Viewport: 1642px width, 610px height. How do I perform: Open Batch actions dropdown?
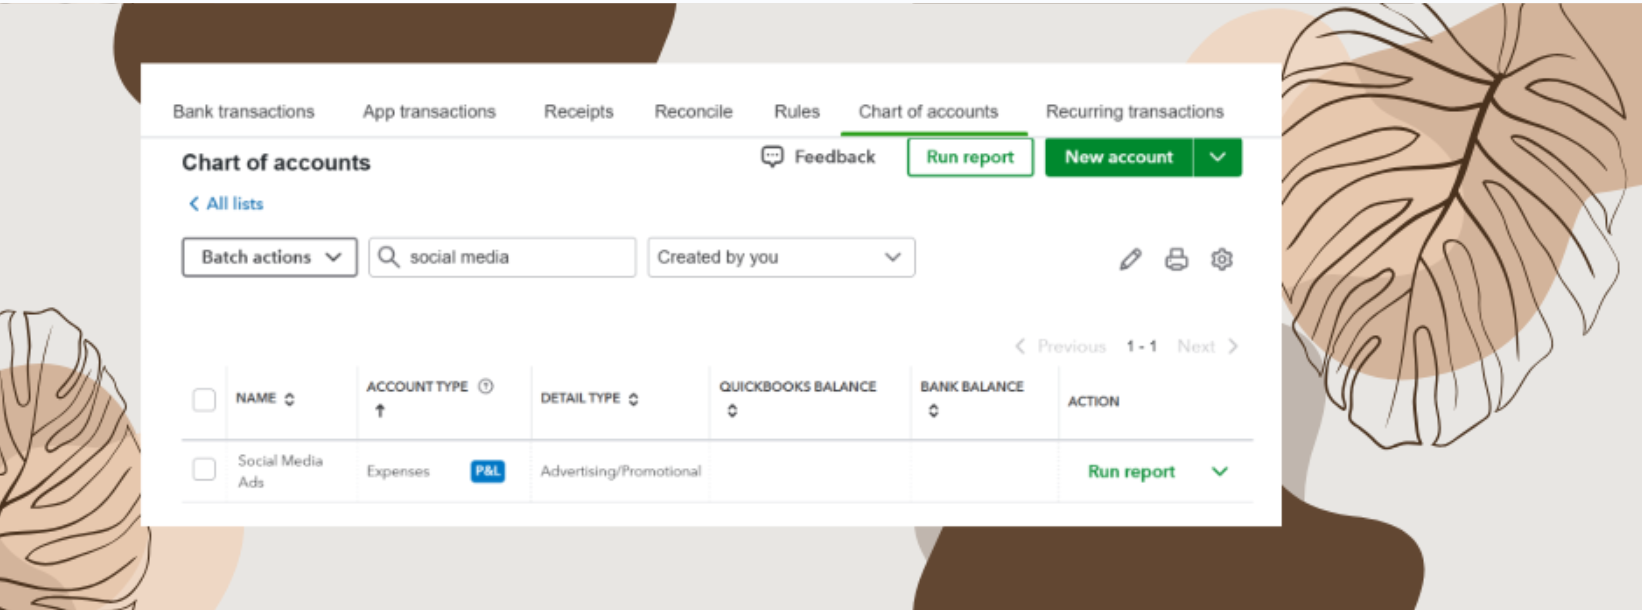click(270, 257)
